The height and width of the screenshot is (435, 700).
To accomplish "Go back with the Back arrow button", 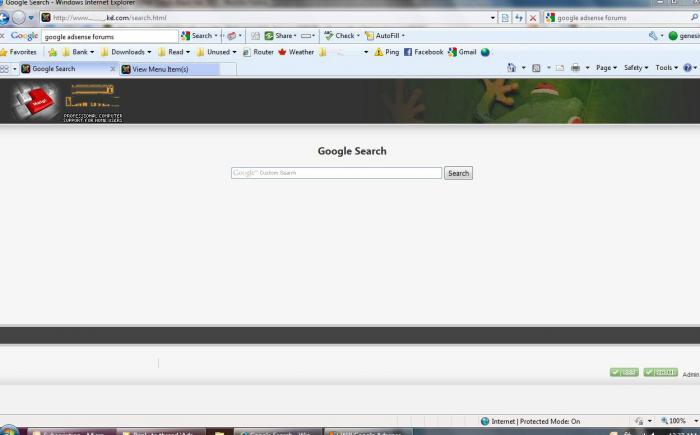I will [x=4, y=18].
